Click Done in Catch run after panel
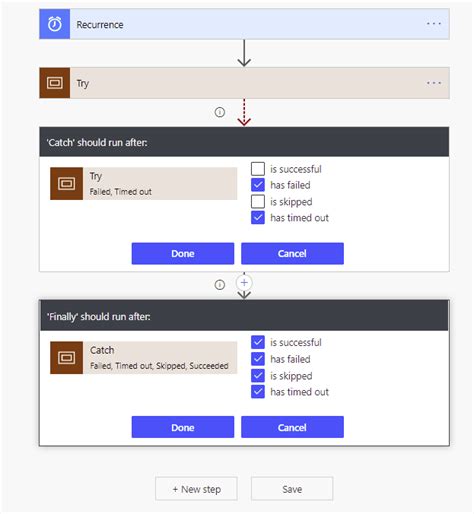474x514 pixels. pyautogui.click(x=183, y=254)
